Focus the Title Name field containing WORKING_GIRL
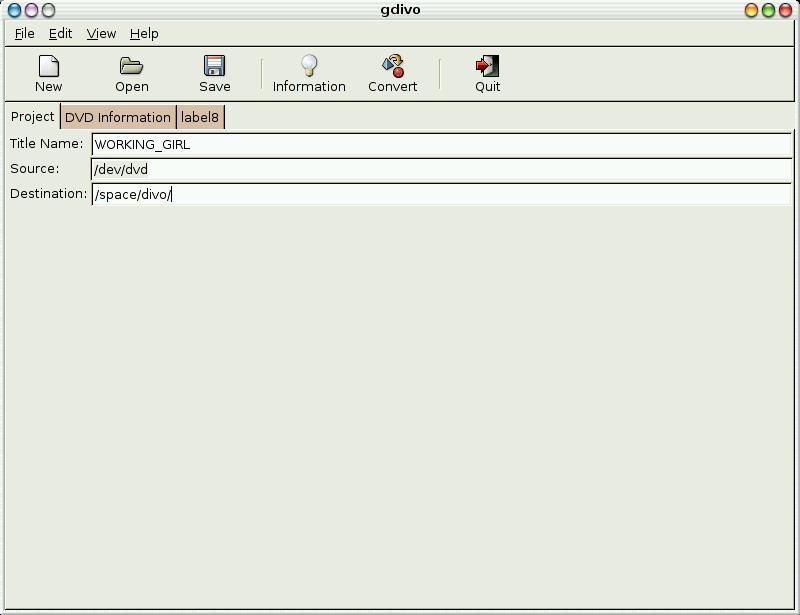 pos(441,144)
